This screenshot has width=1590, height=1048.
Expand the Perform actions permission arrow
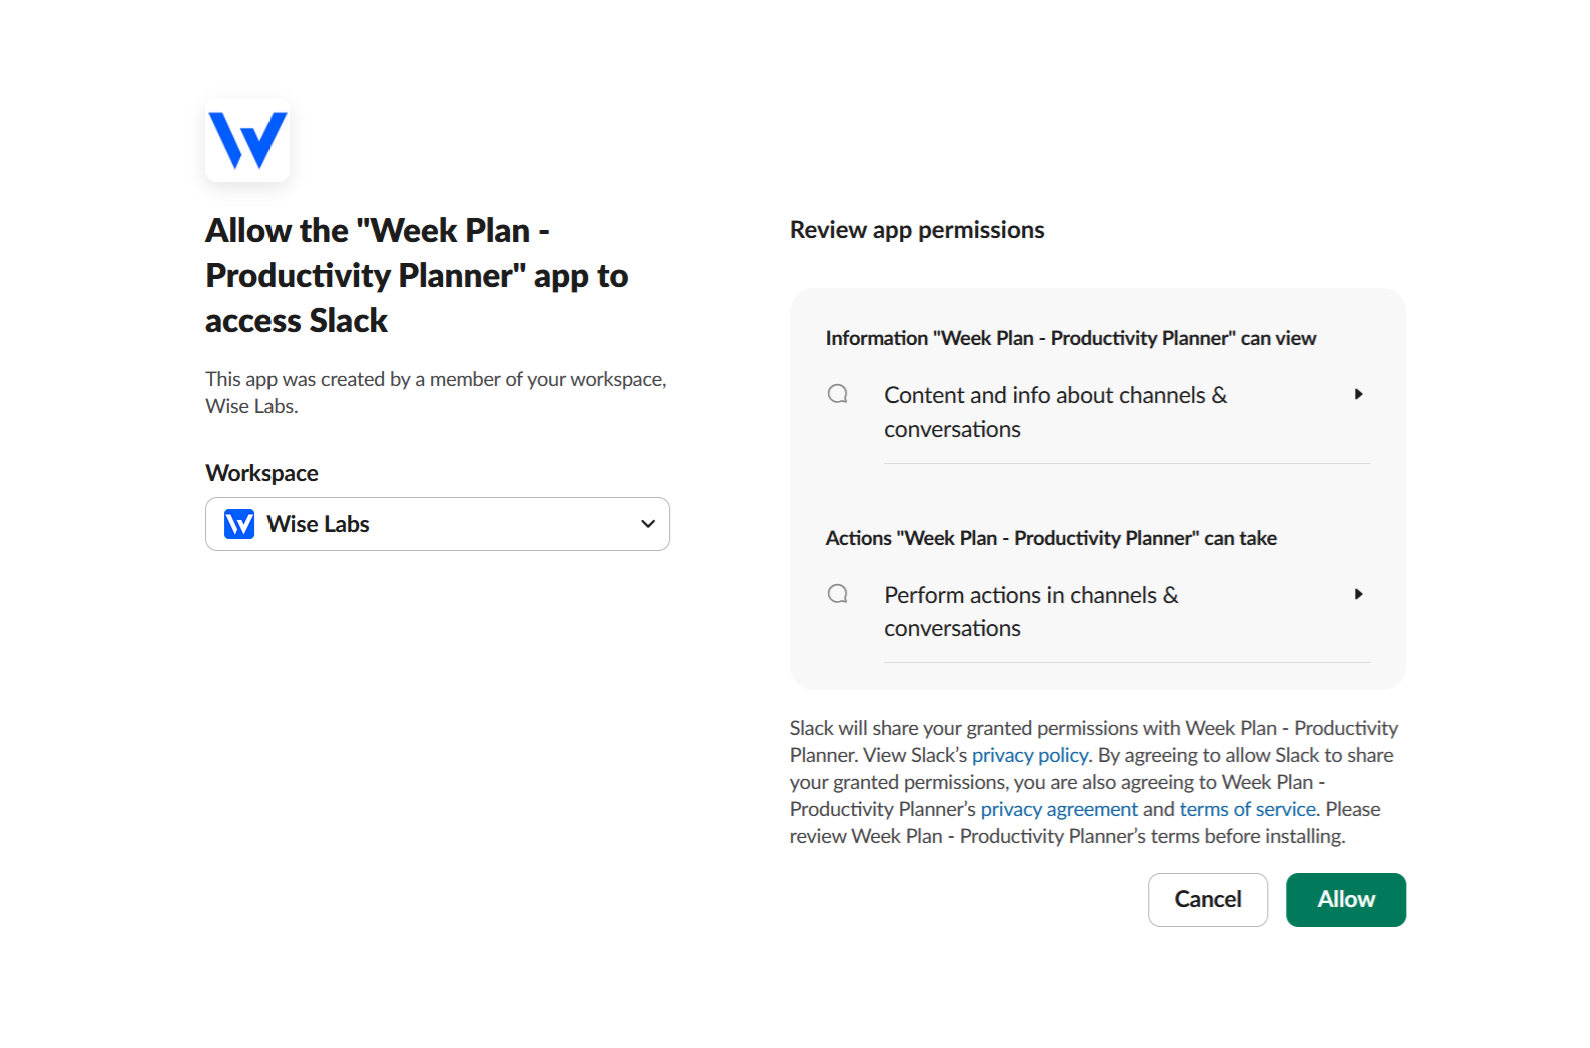tap(1358, 594)
